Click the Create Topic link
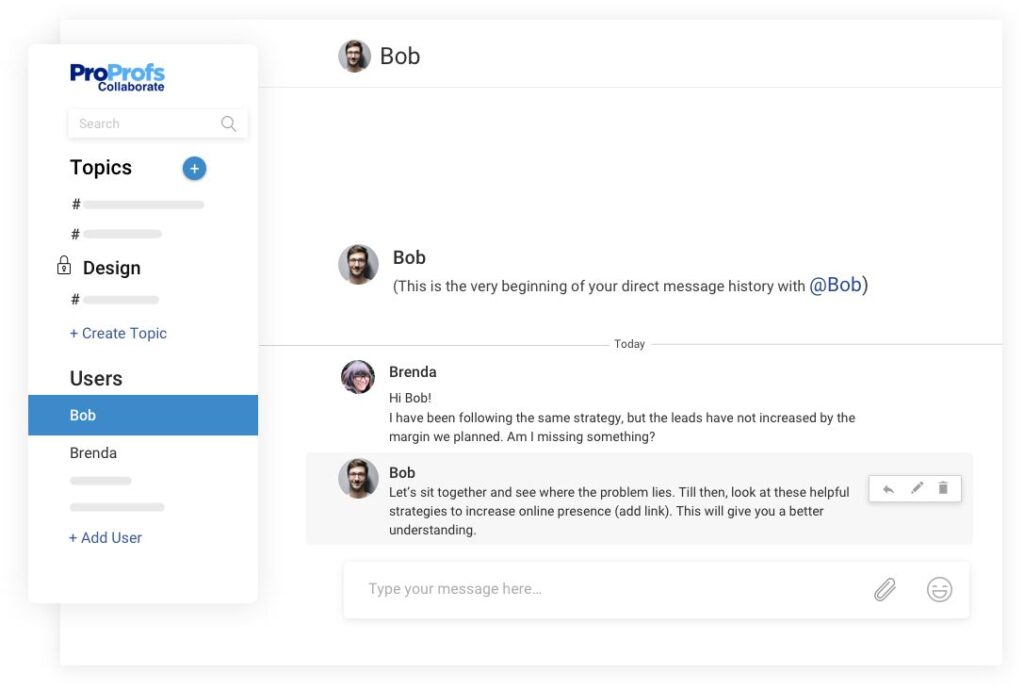 pyautogui.click(x=118, y=333)
